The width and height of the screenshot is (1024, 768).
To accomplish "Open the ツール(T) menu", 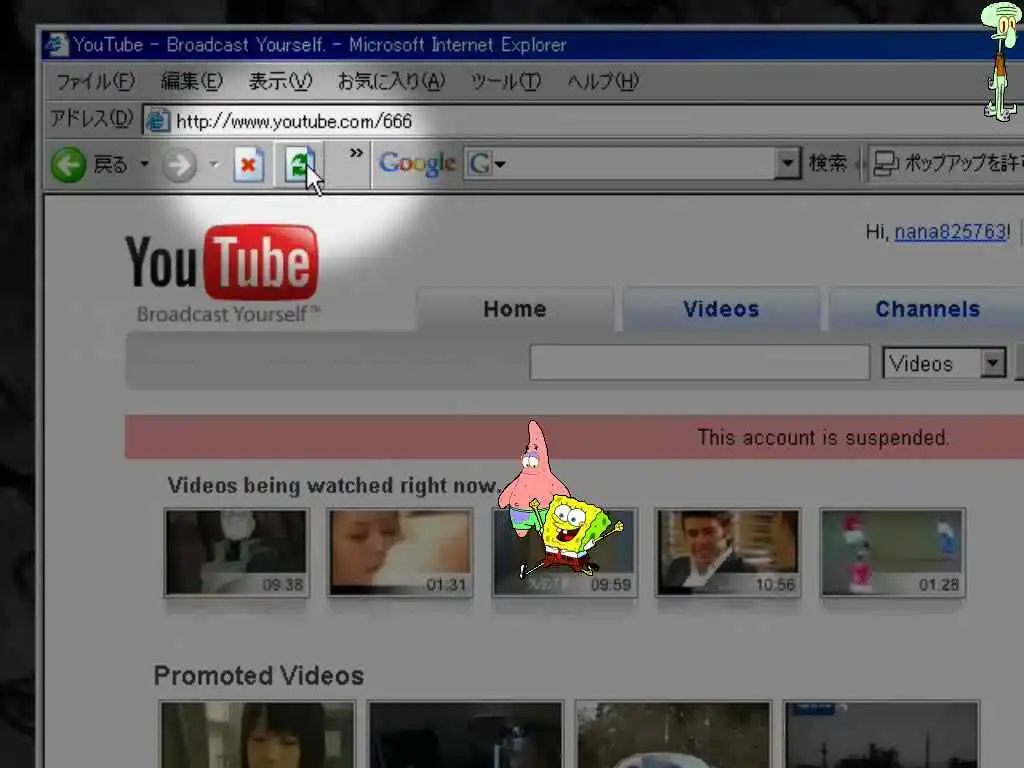I will (x=506, y=82).
